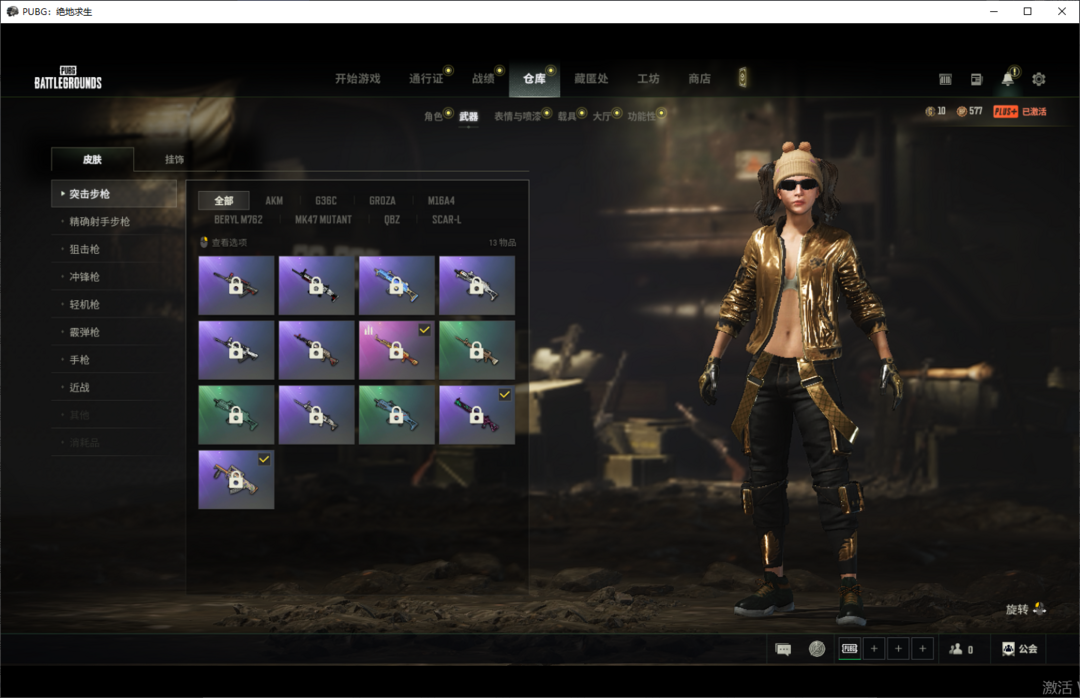
Task: Go to the 开始游戏 tab
Action: click(357, 79)
